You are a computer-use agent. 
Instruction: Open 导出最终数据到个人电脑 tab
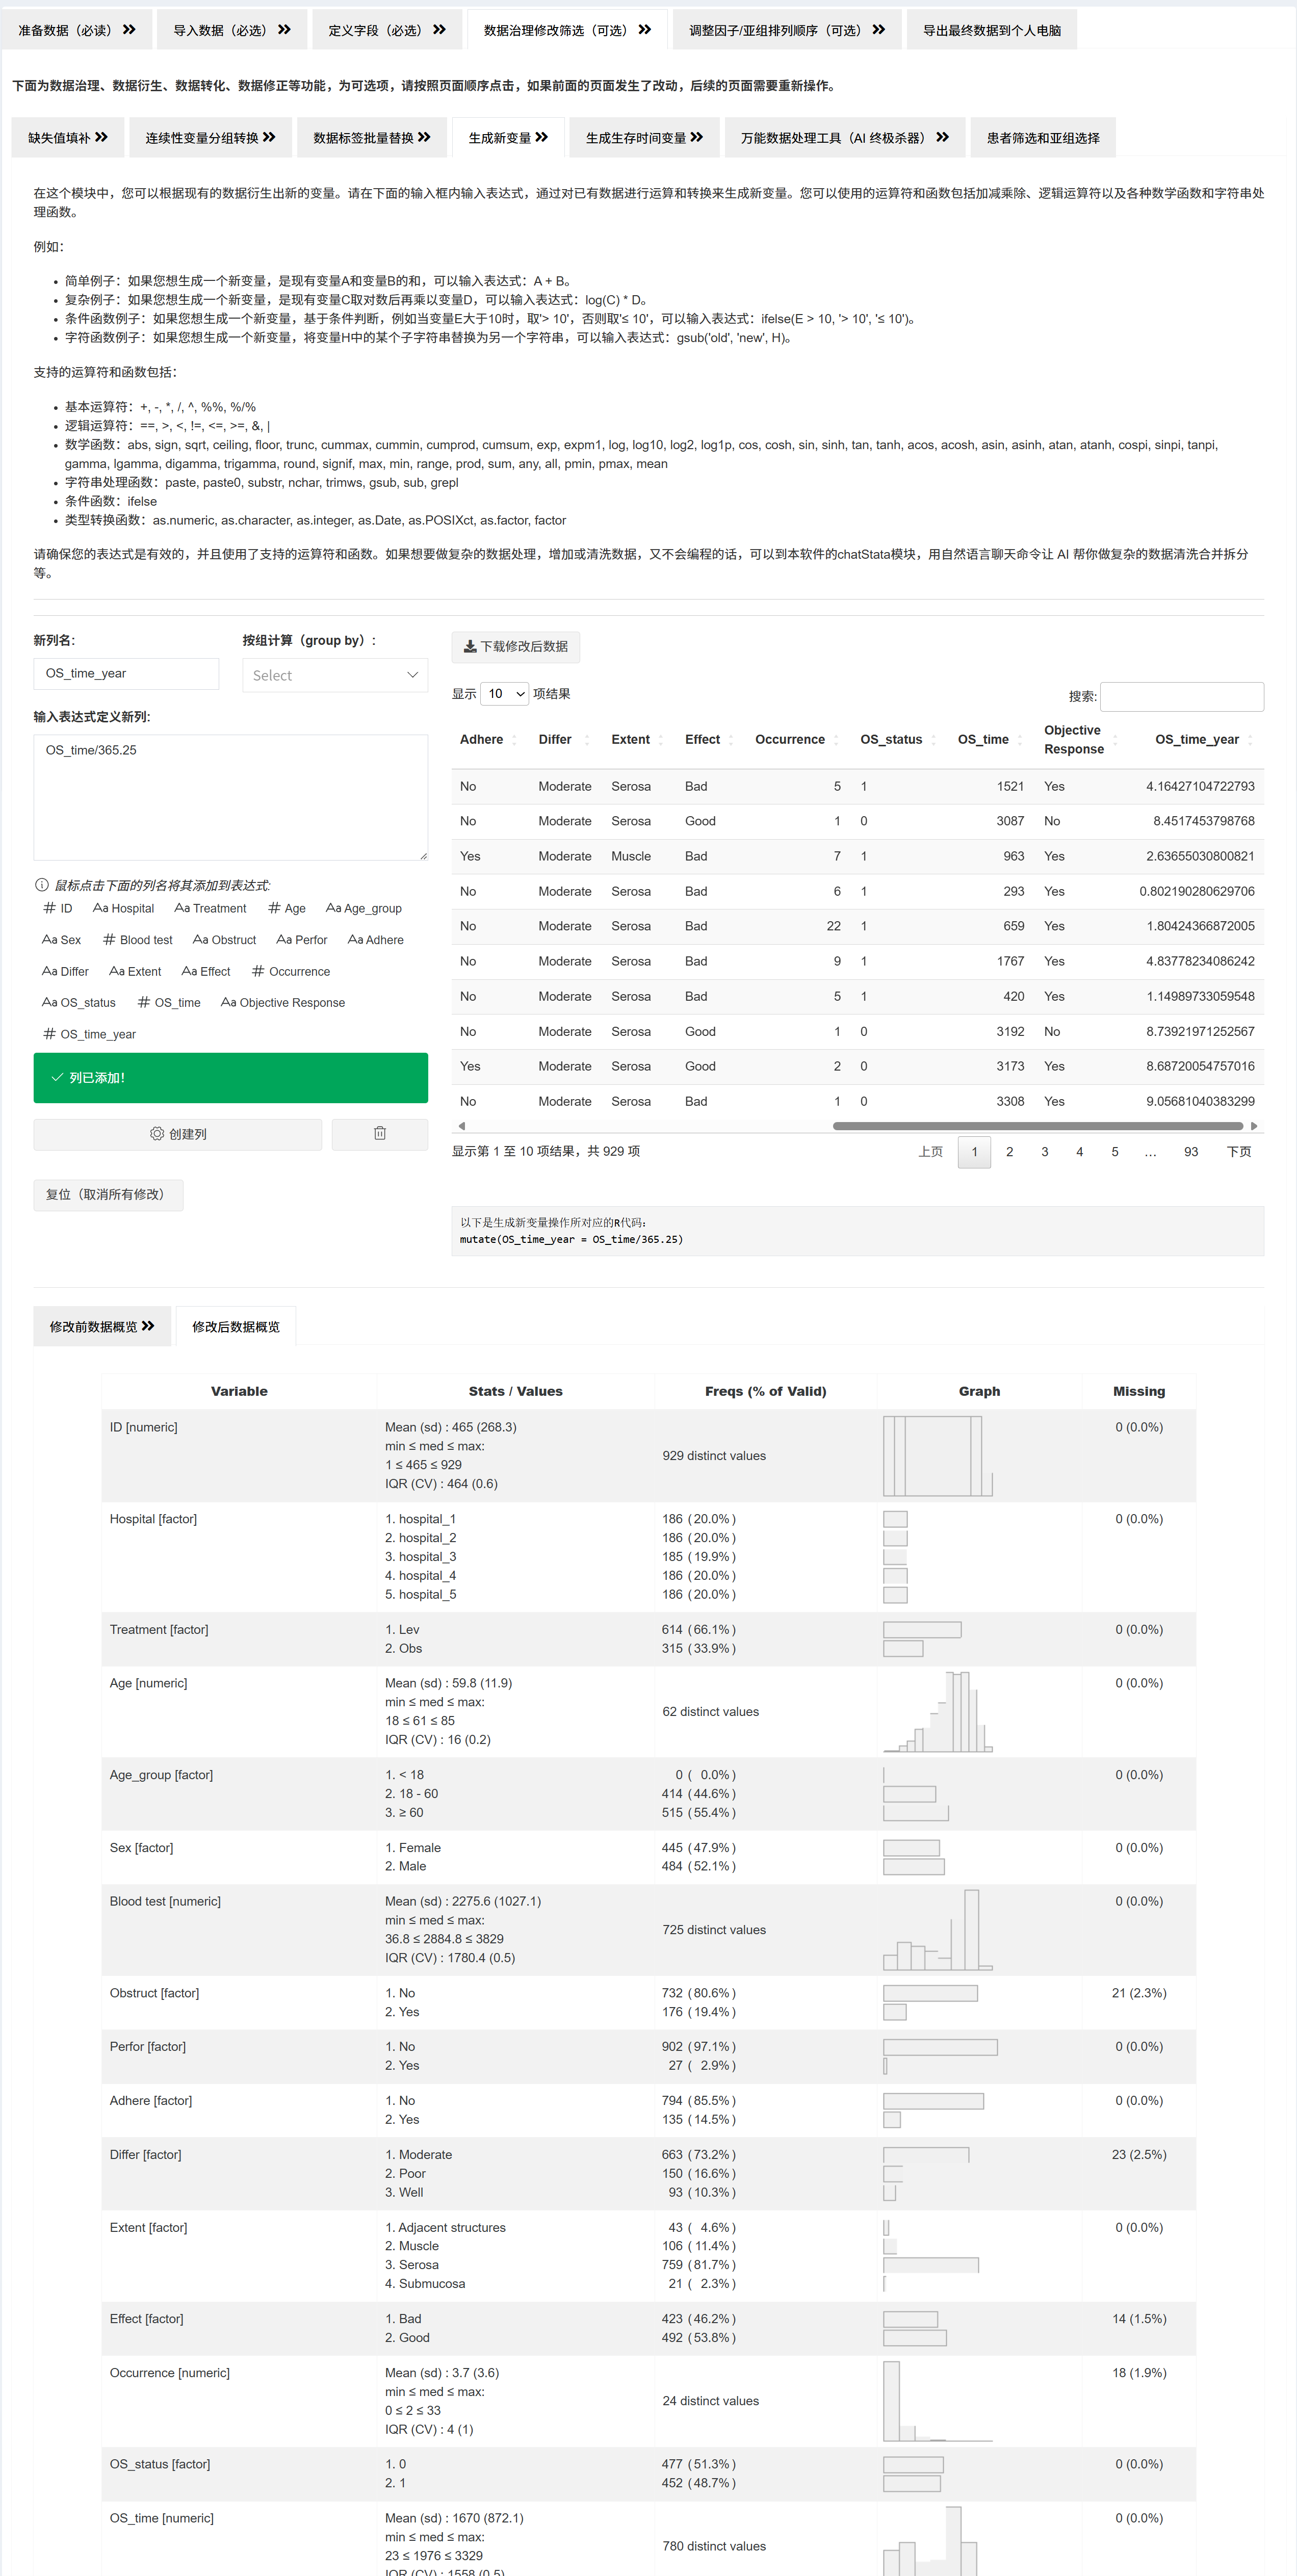992,30
